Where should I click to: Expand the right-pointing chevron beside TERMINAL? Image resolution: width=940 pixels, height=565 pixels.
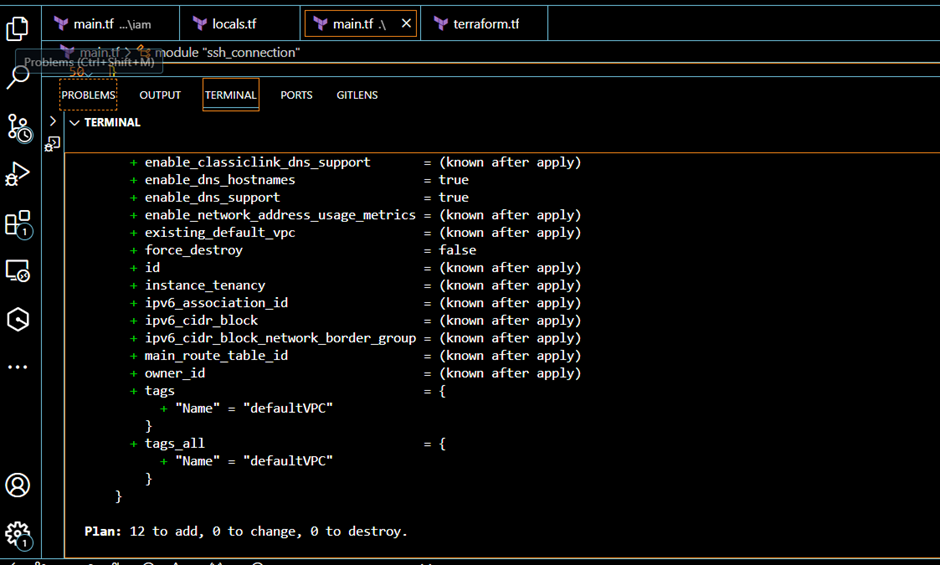pos(53,121)
